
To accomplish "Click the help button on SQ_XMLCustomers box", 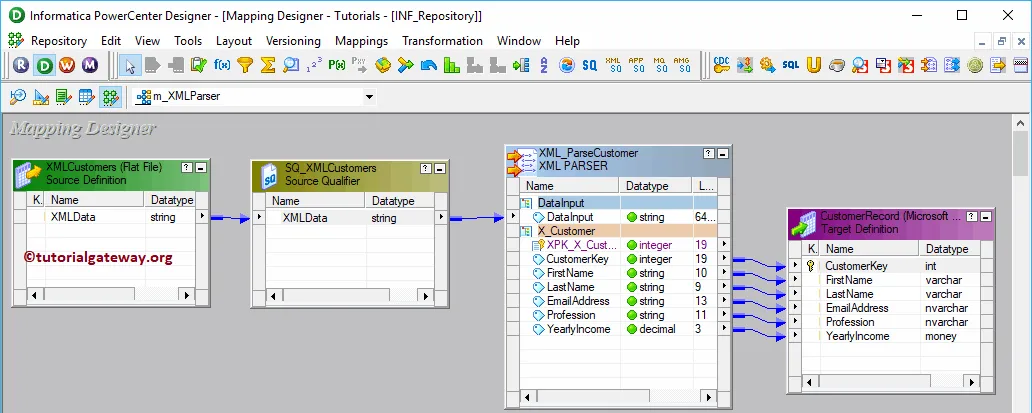I will [x=427, y=168].
